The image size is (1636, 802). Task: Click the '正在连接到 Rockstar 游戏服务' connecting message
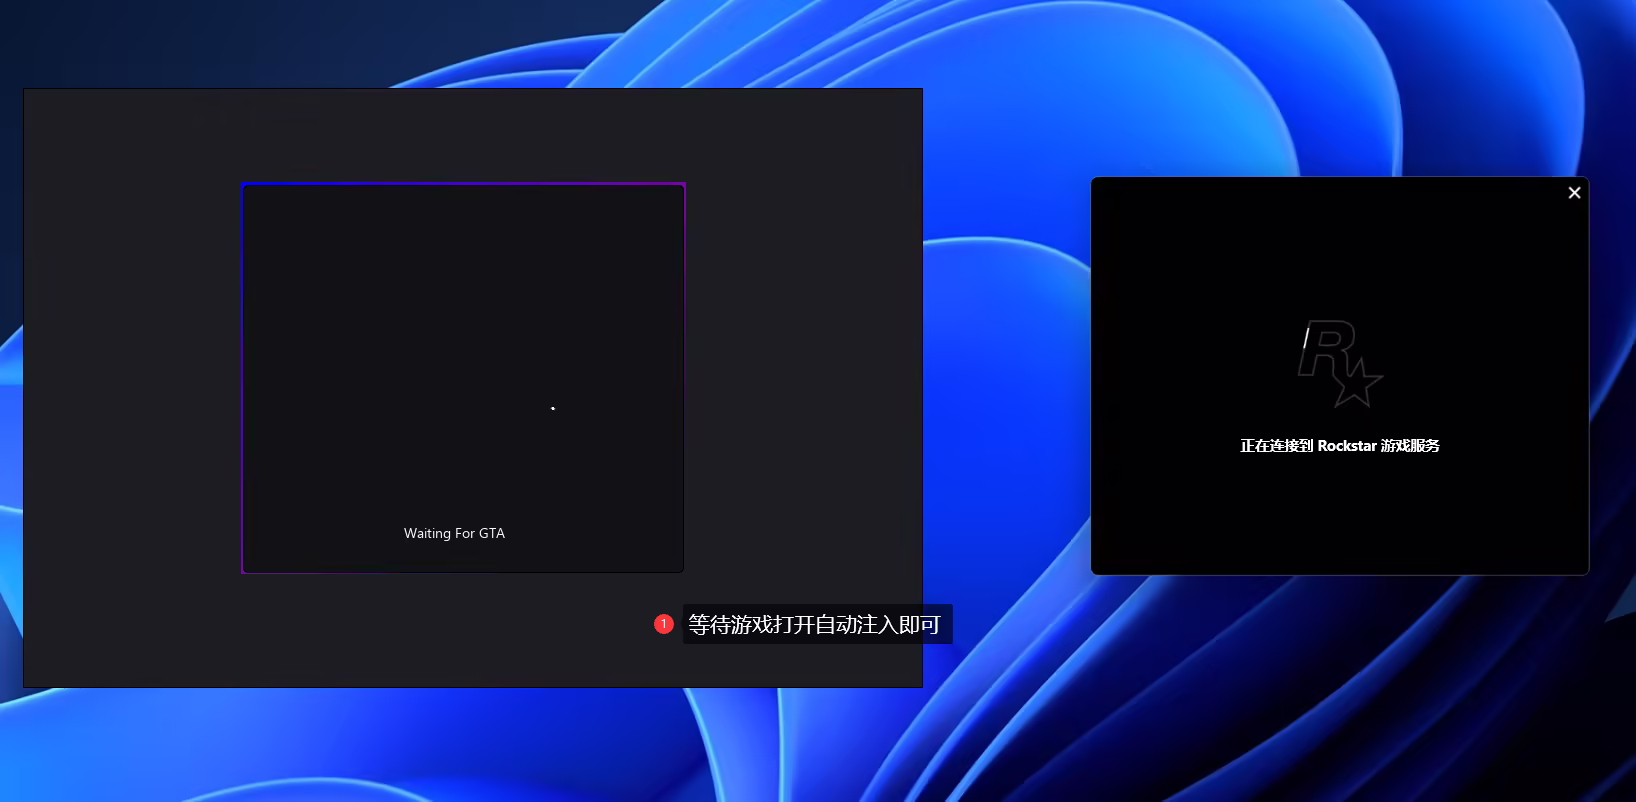(x=1340, y=446)
